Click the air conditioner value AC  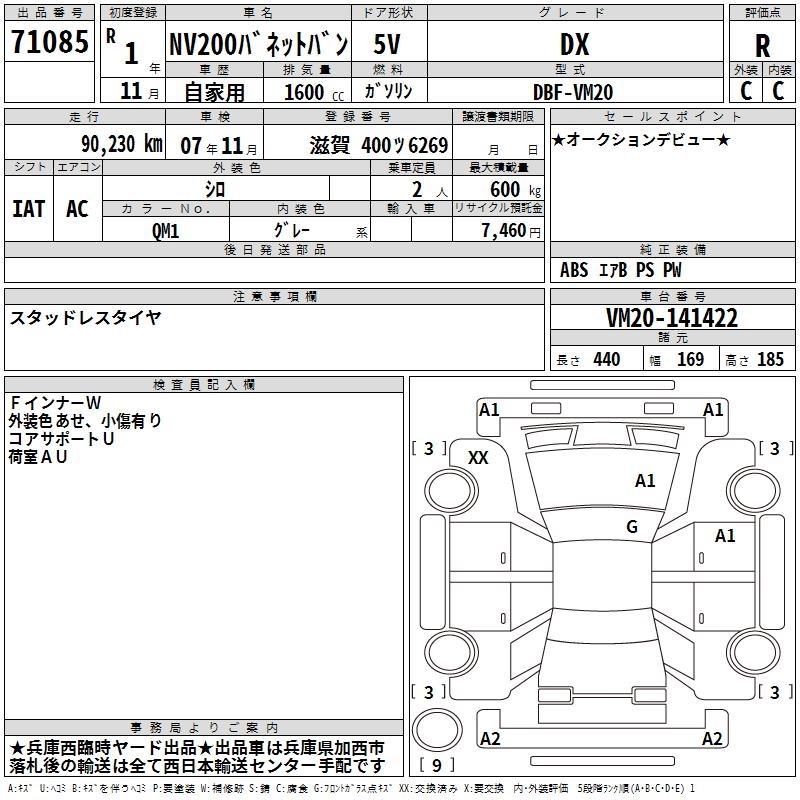(x=78, y=209)
